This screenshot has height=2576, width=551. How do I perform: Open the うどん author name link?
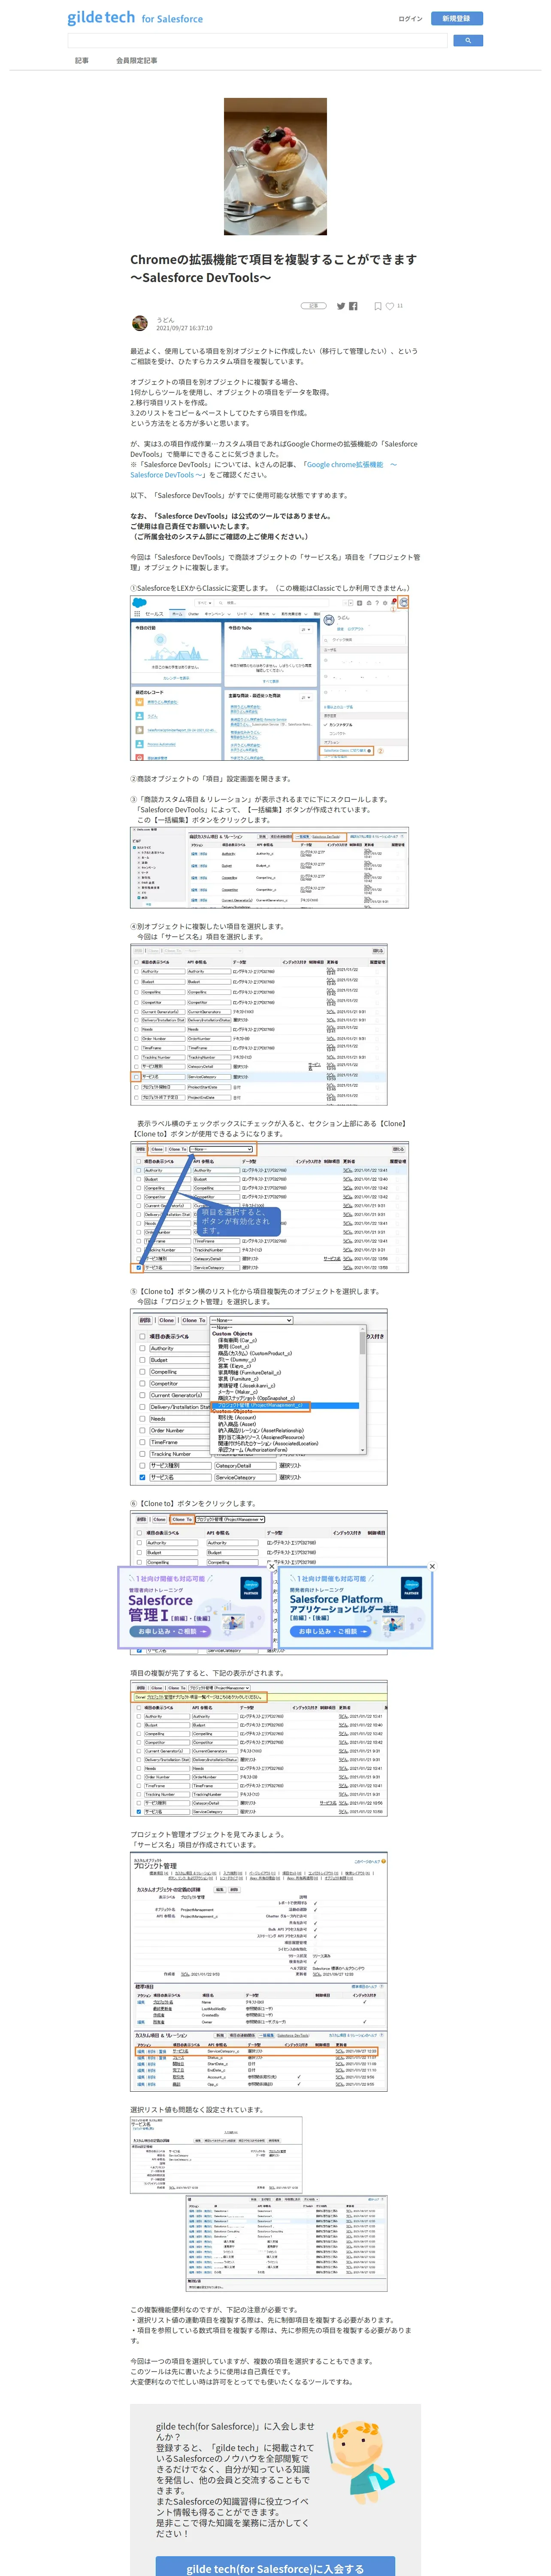click(165, 320)
